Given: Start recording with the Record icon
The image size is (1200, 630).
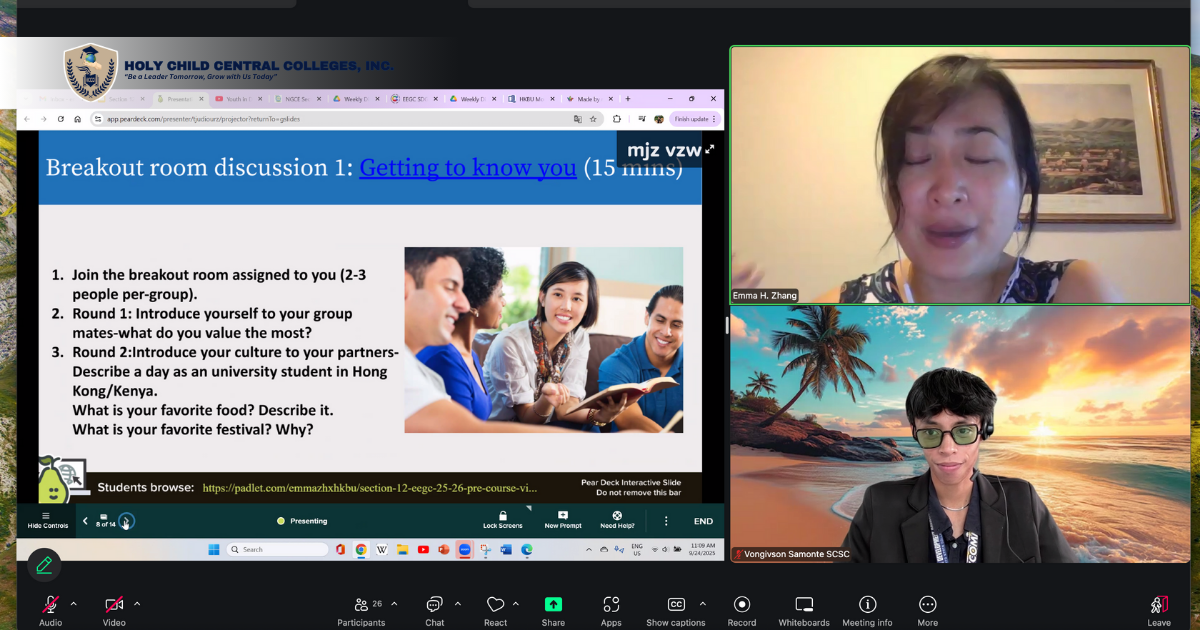Looking at the screenshot, I should pyautogui.click(x=742, y=605).
